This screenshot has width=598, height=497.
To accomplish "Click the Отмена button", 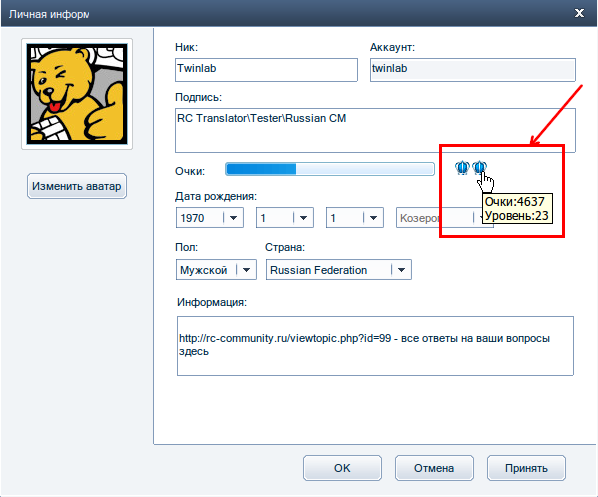I will pos(434,468).
